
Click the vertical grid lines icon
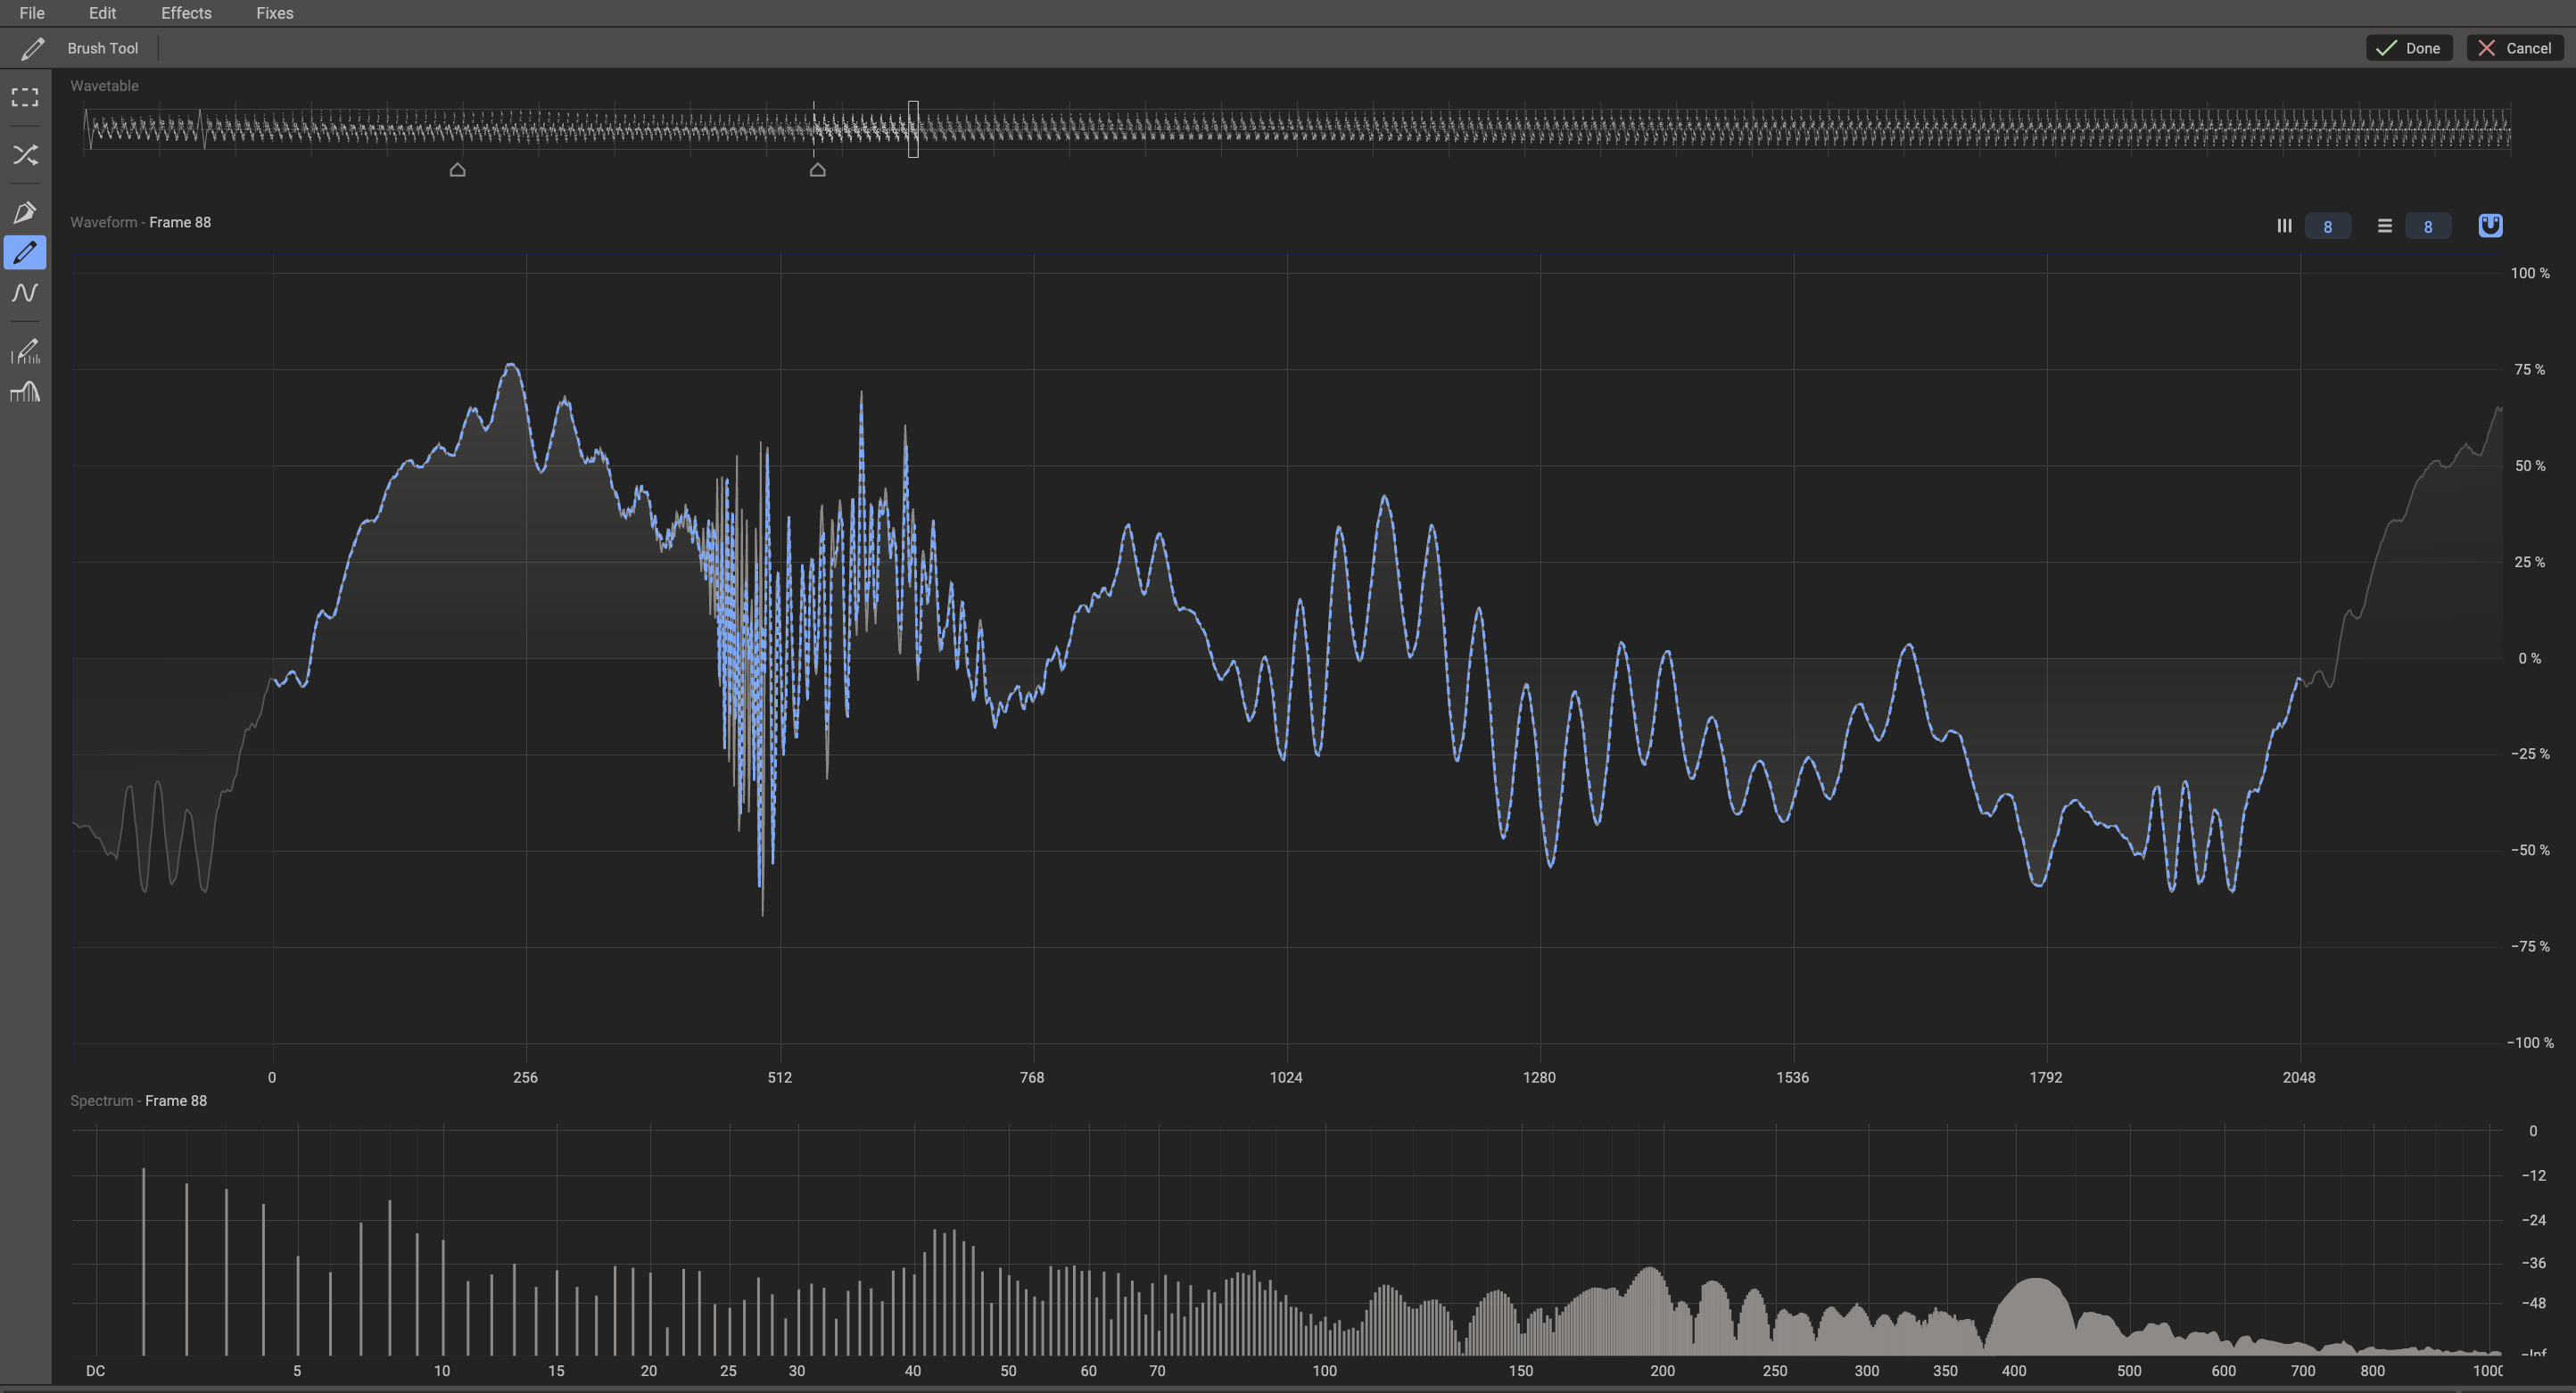[2284, 226]
